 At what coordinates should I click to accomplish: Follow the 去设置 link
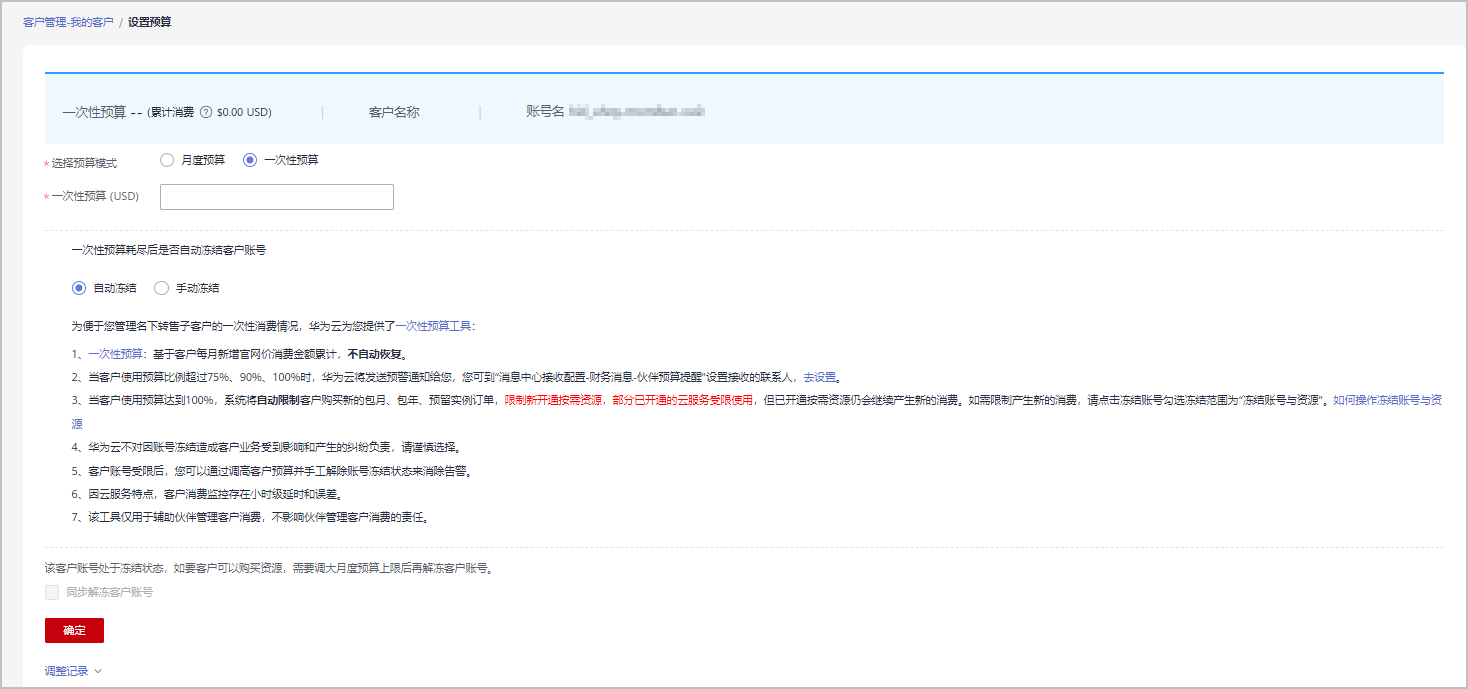pos(819,377)
